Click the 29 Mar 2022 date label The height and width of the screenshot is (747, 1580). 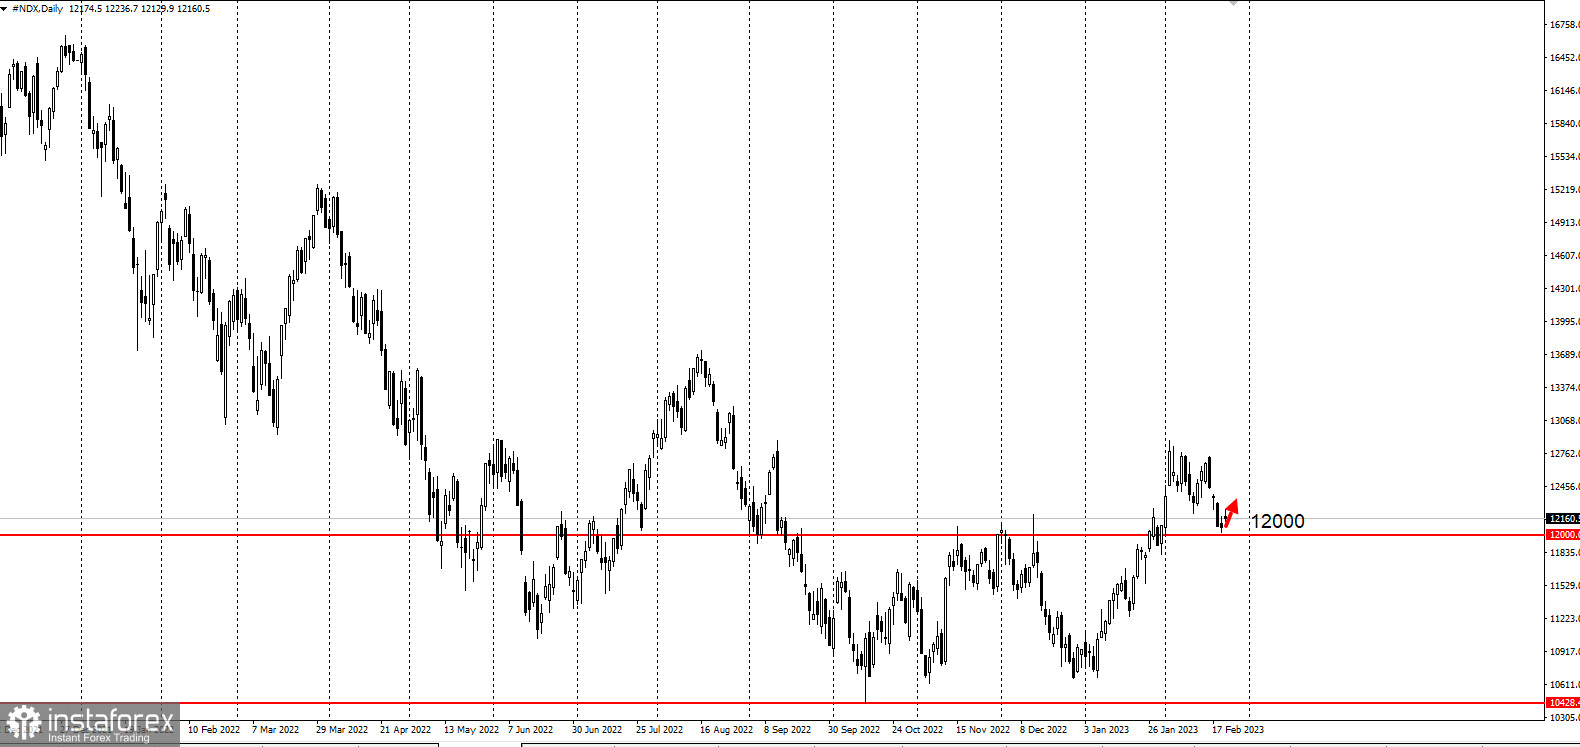point(342,730)
